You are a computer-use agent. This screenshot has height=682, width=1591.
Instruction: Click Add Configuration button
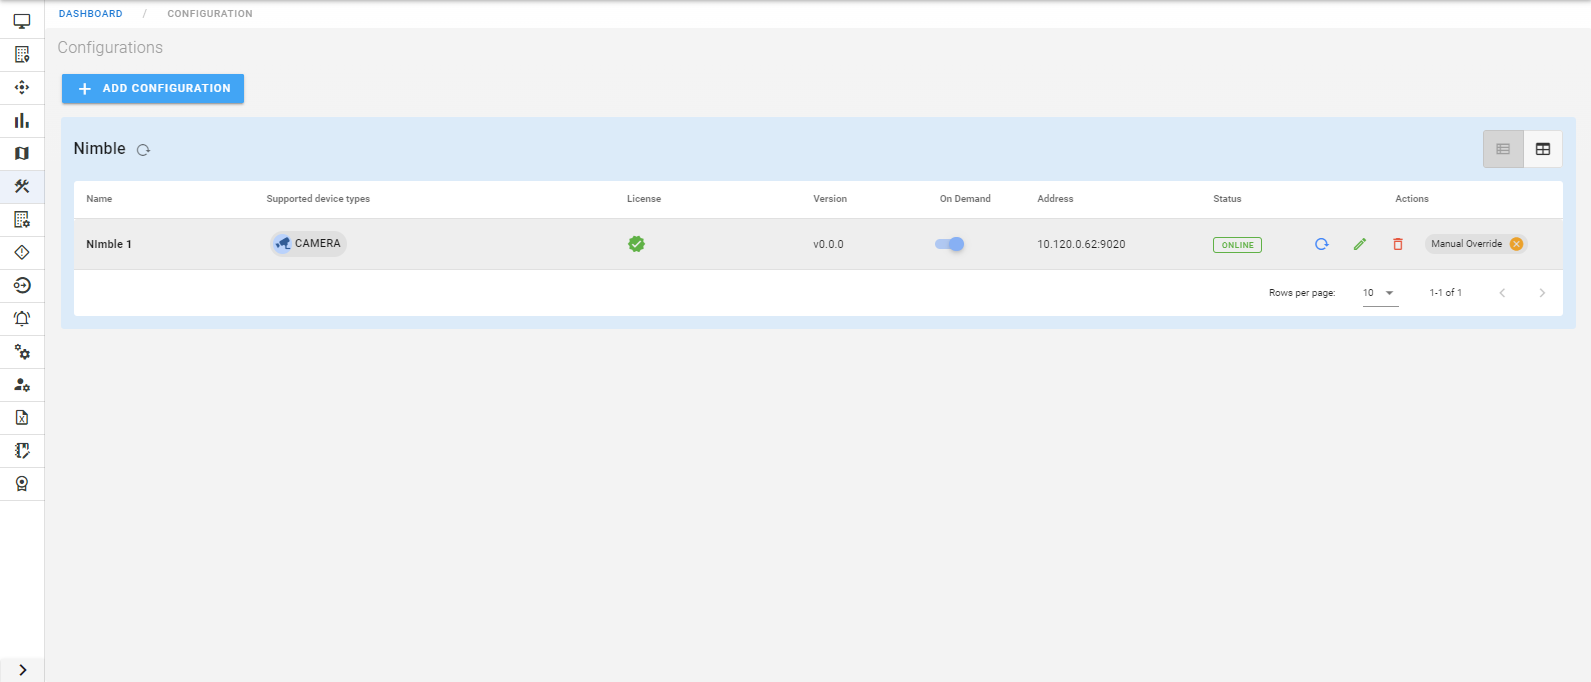click(153, 88)
